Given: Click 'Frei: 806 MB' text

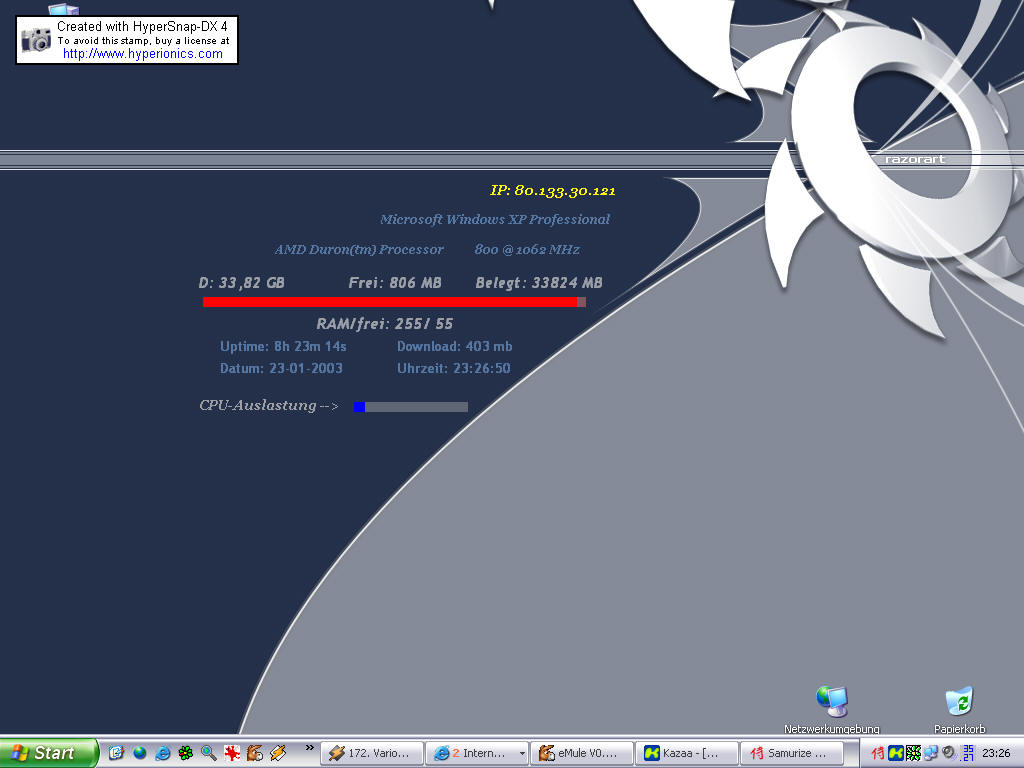Looking at the screenshot, I should [395, 283].
